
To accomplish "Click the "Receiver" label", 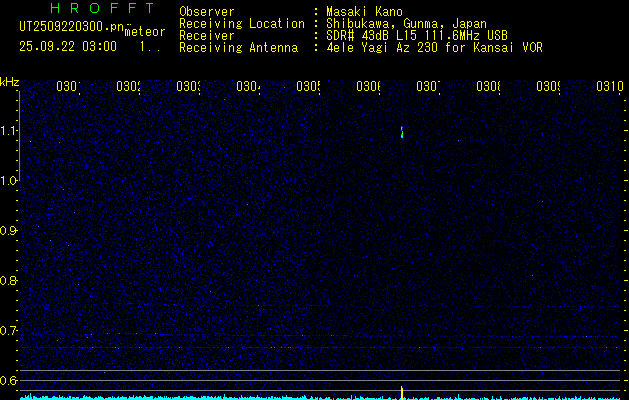I will pos(207,36).
